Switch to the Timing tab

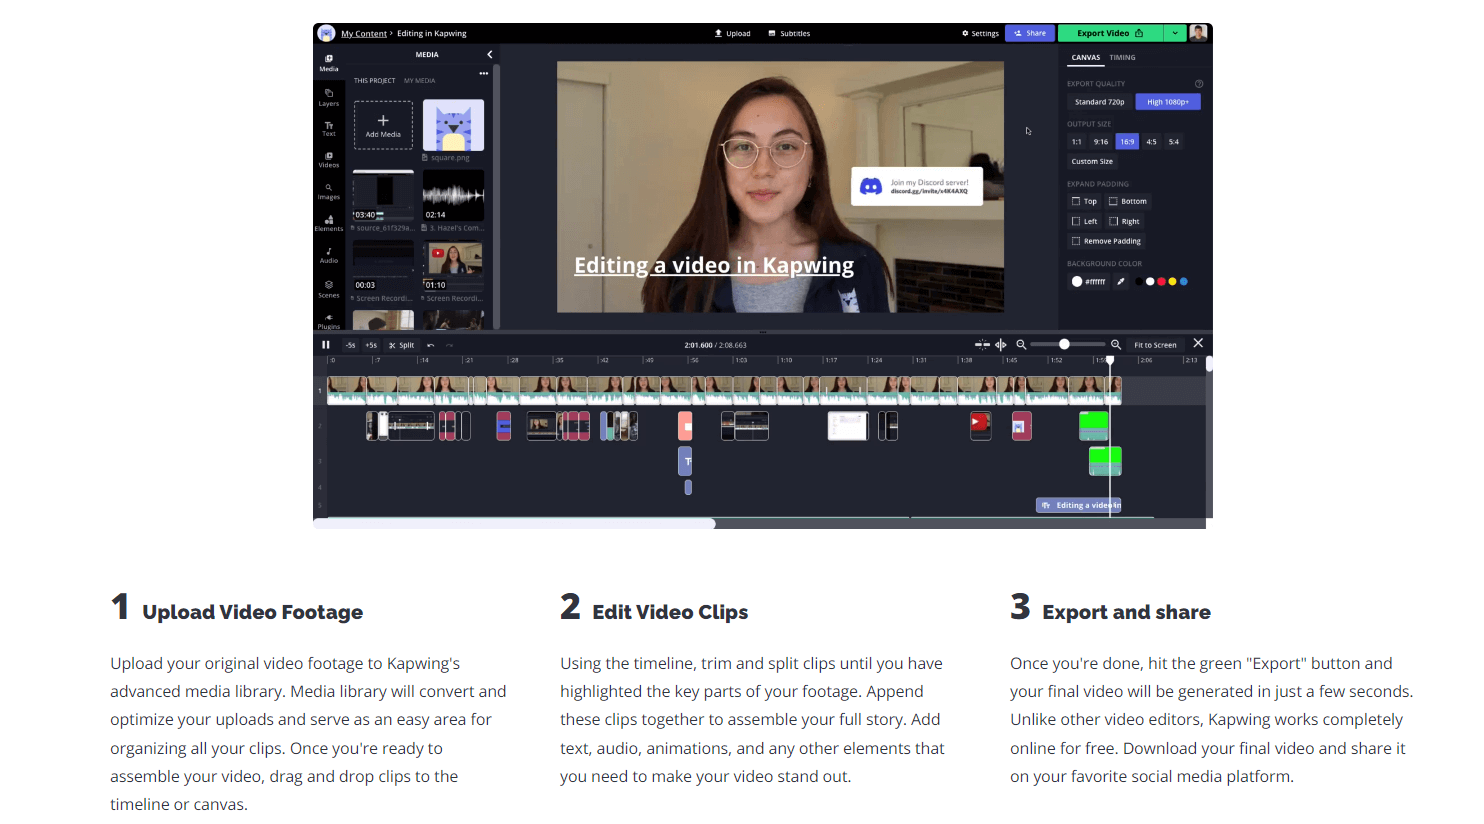(x=1122, y=58)
